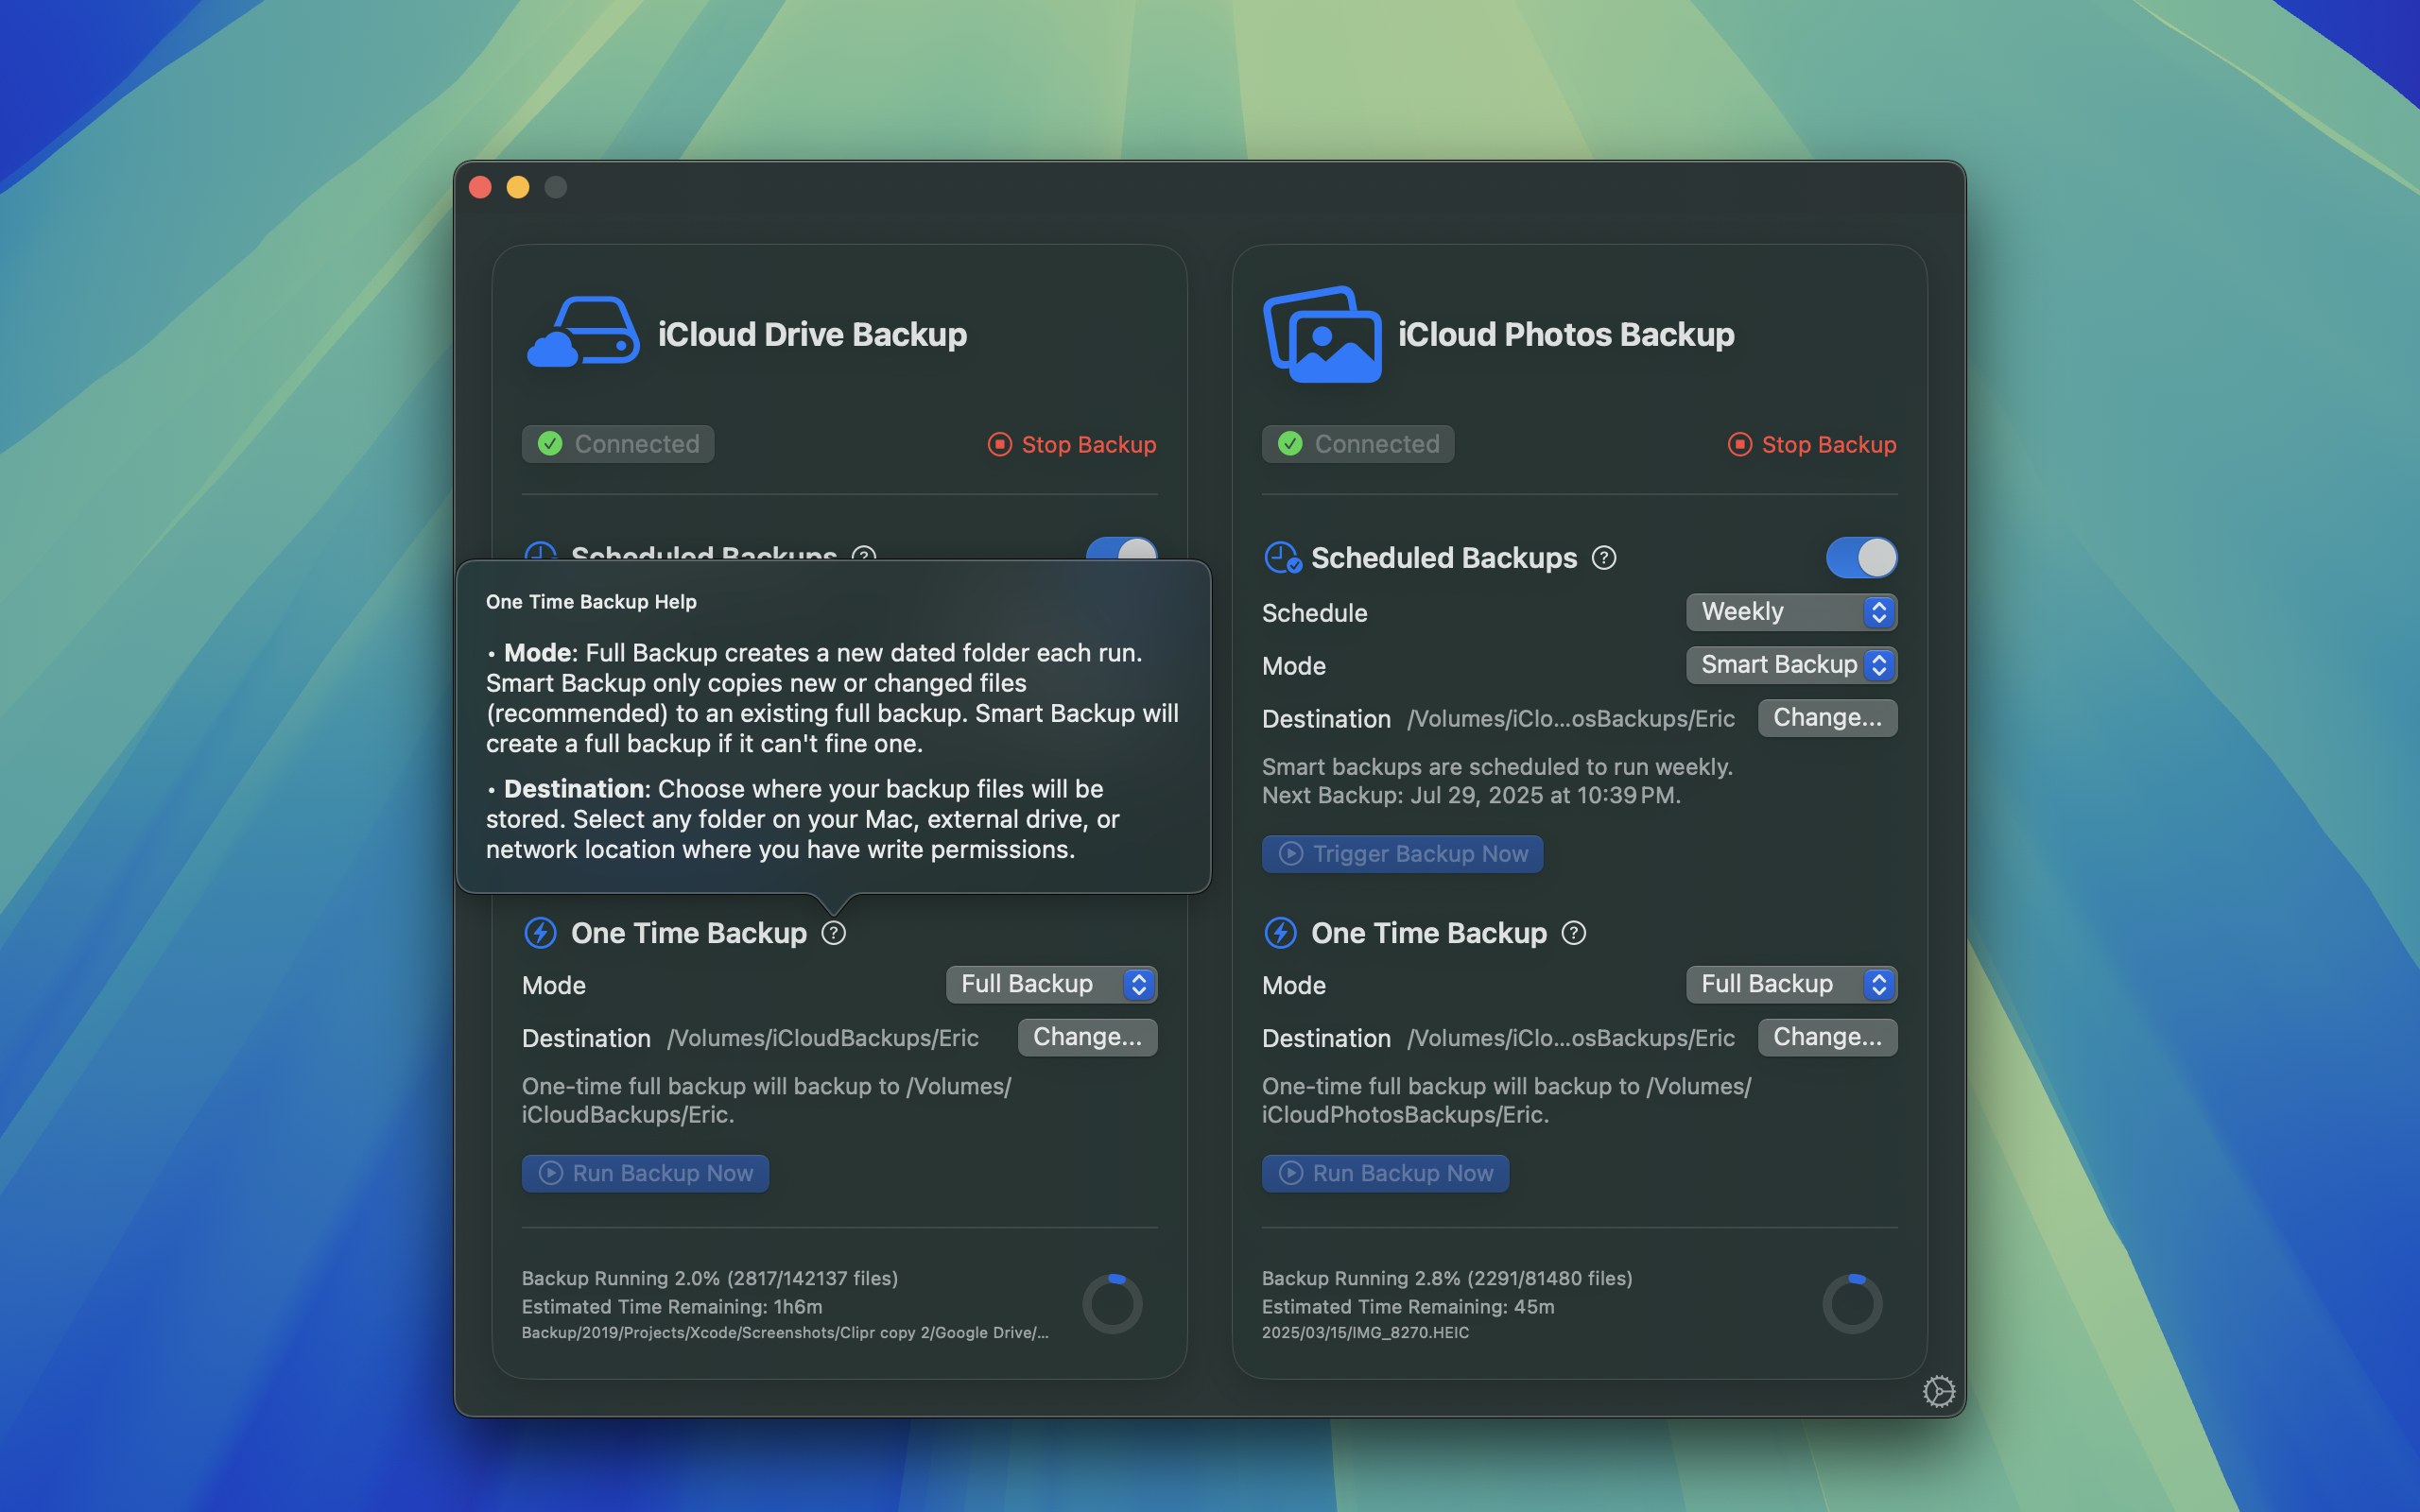Click the Drive backup progress spinner
Viewport: 2420px width, 1512px height.
click(x=1112, y=1303)
